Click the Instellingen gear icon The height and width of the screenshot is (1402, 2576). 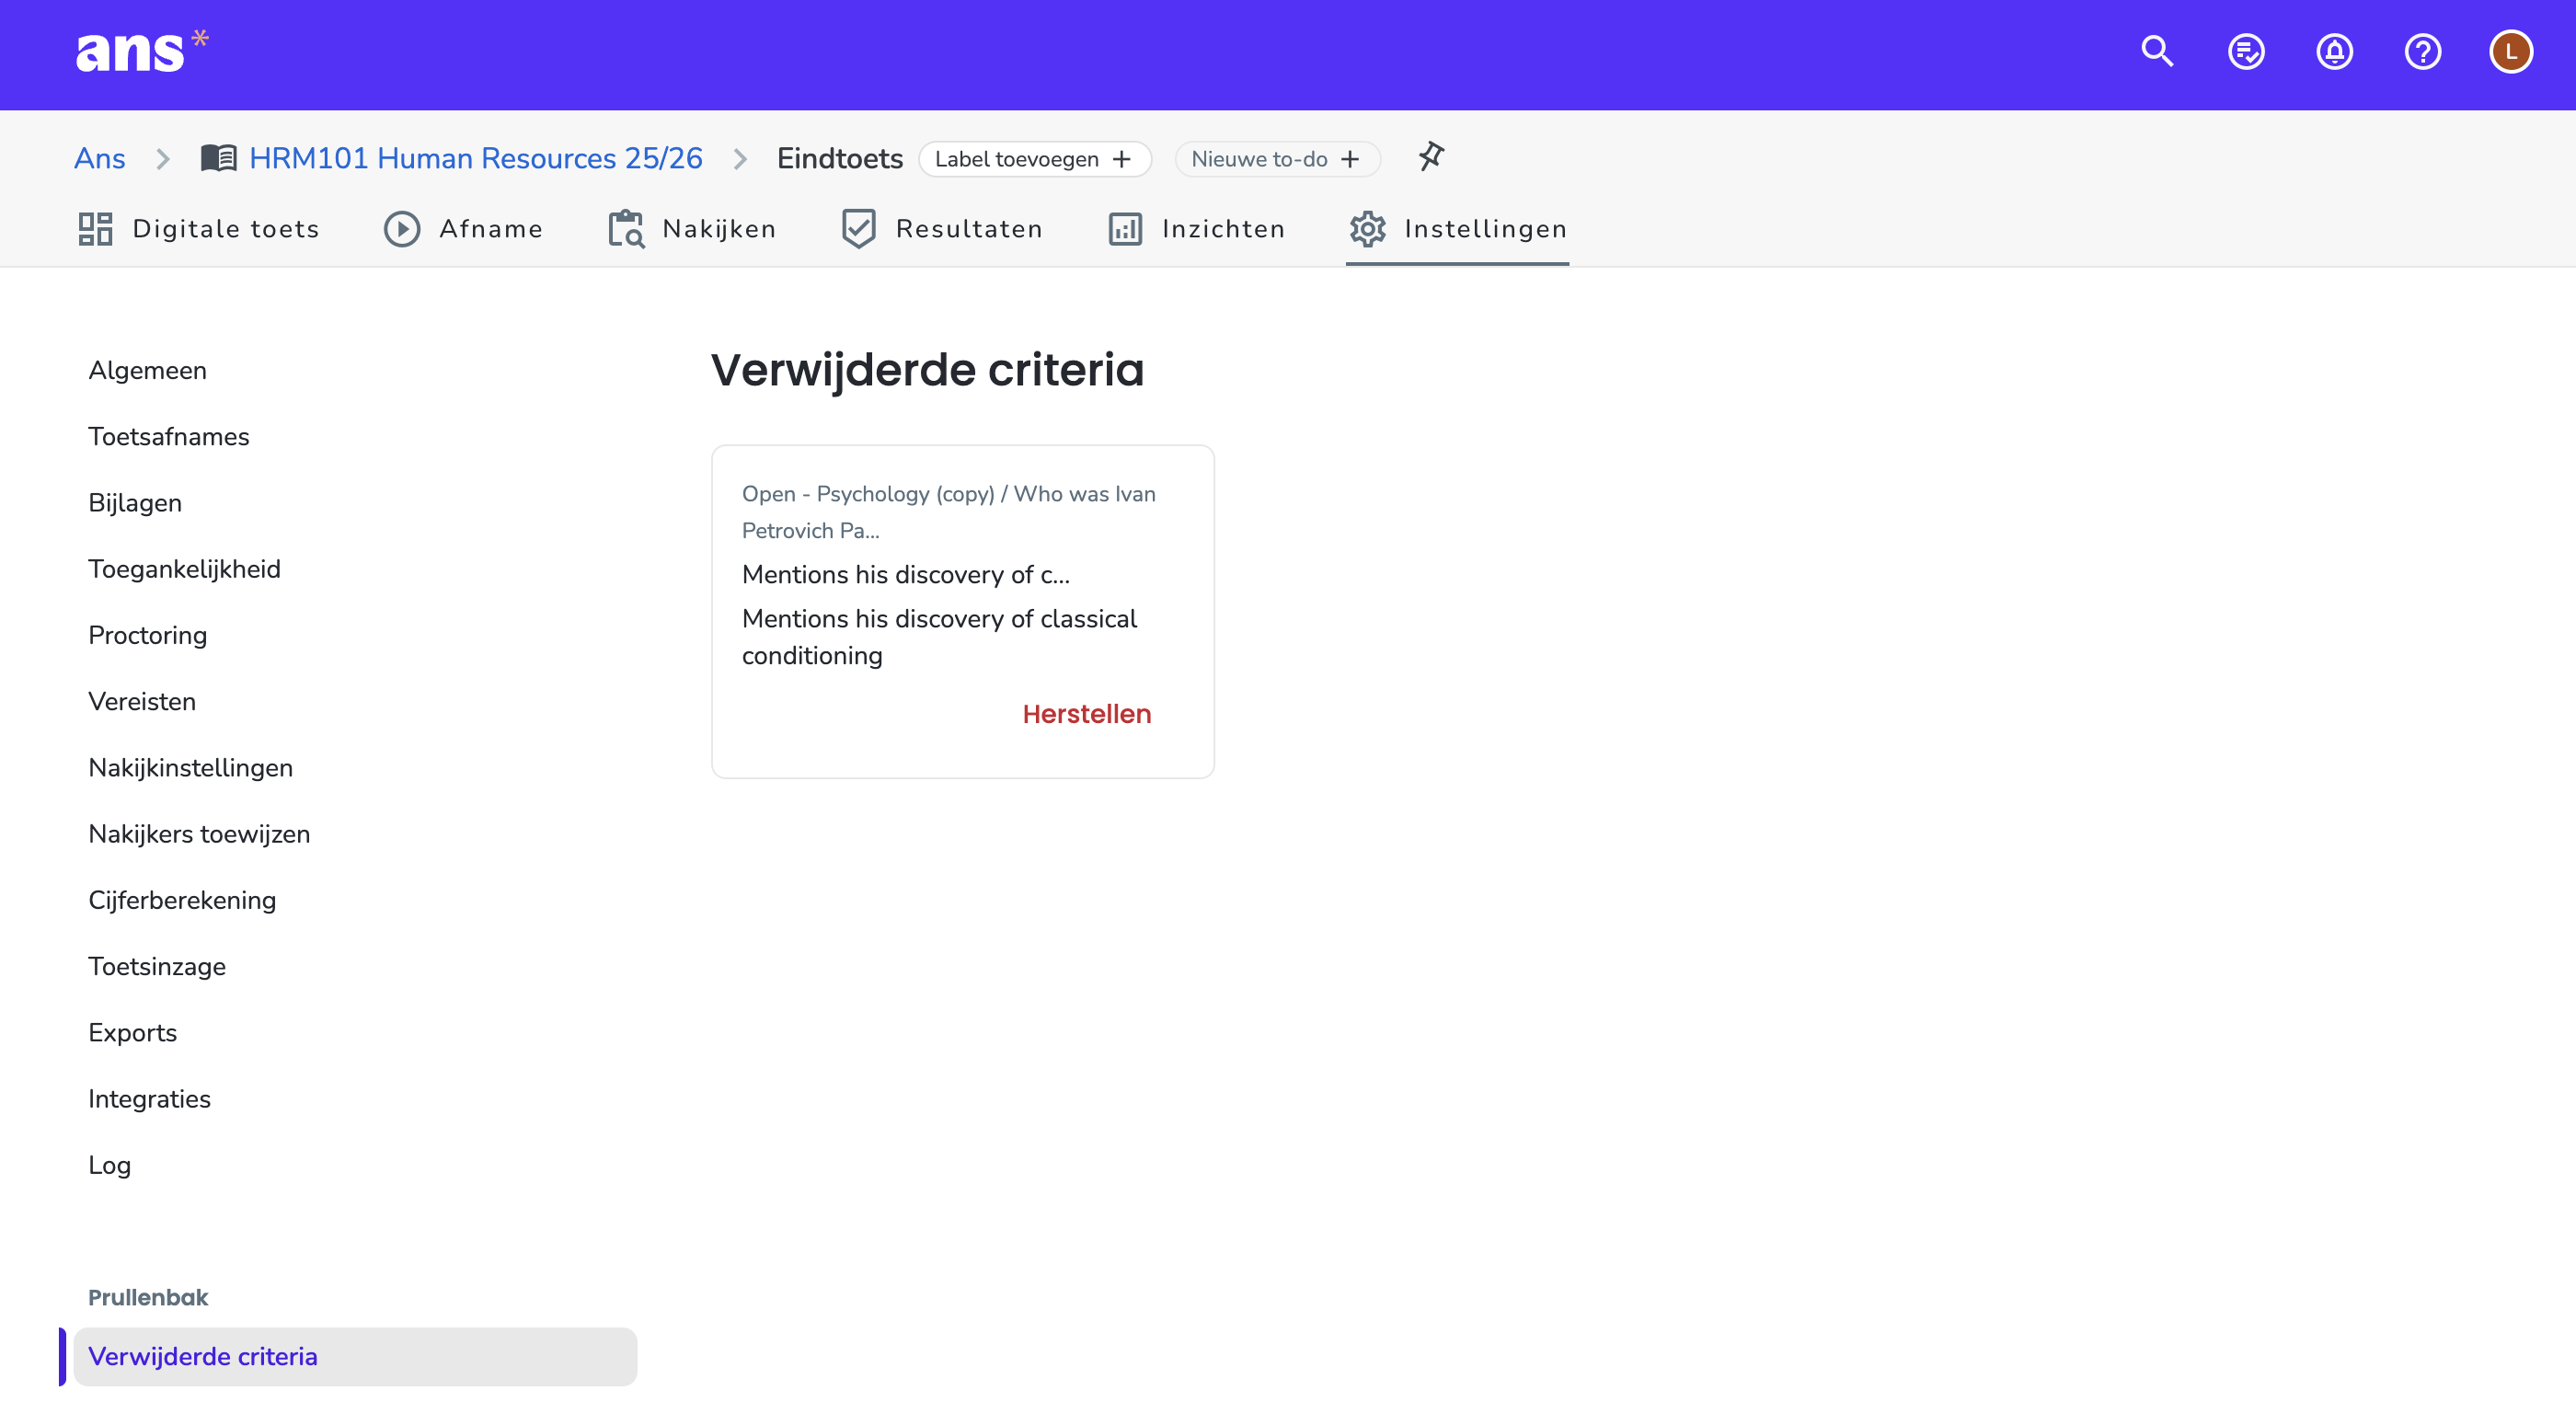click(1367, 229)
